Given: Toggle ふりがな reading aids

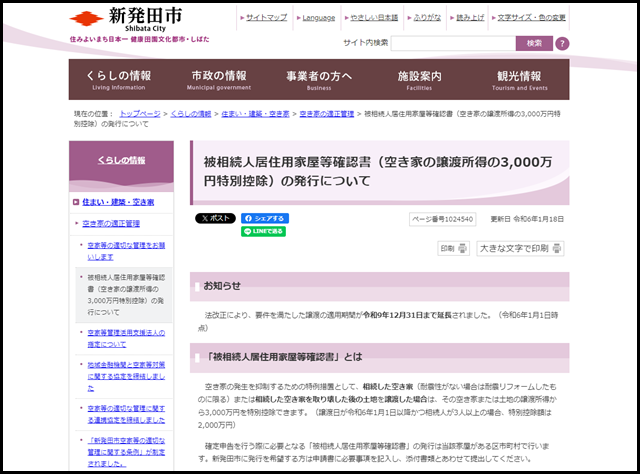Looking at the screenshot, I should [426, 17].
